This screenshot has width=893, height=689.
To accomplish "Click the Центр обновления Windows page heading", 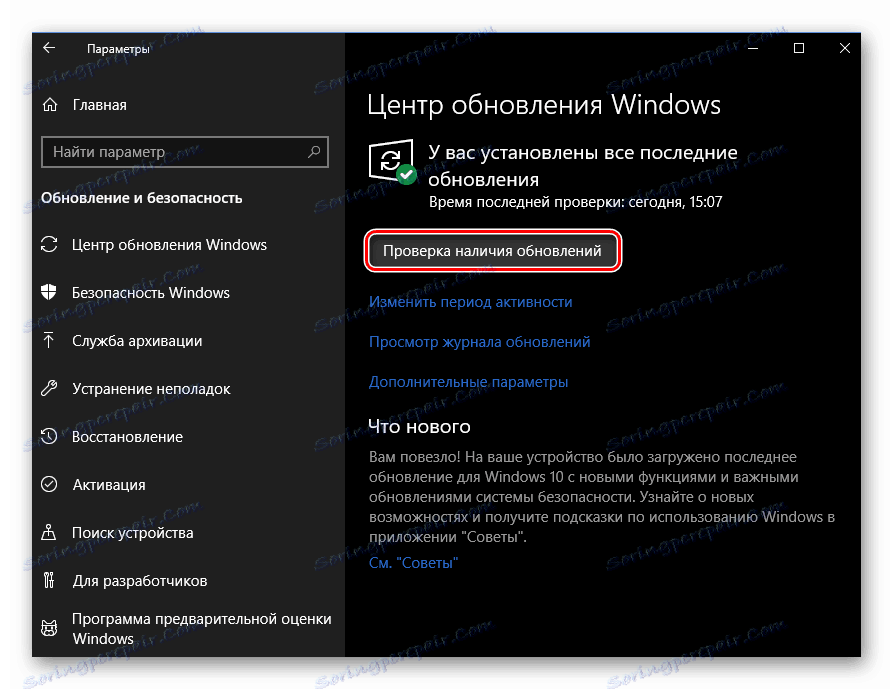I will tap(544, 105).
